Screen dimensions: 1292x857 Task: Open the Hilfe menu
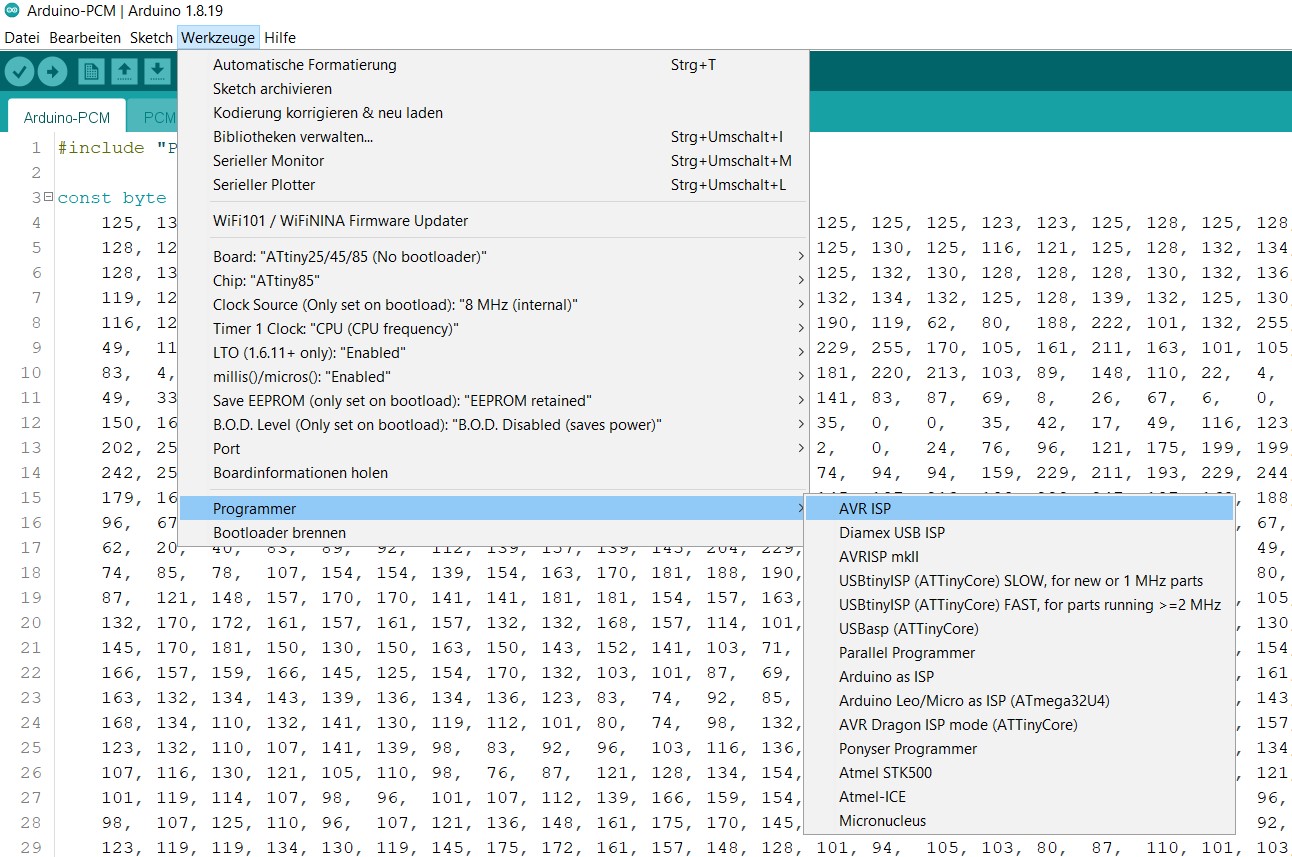click(280, 37)
